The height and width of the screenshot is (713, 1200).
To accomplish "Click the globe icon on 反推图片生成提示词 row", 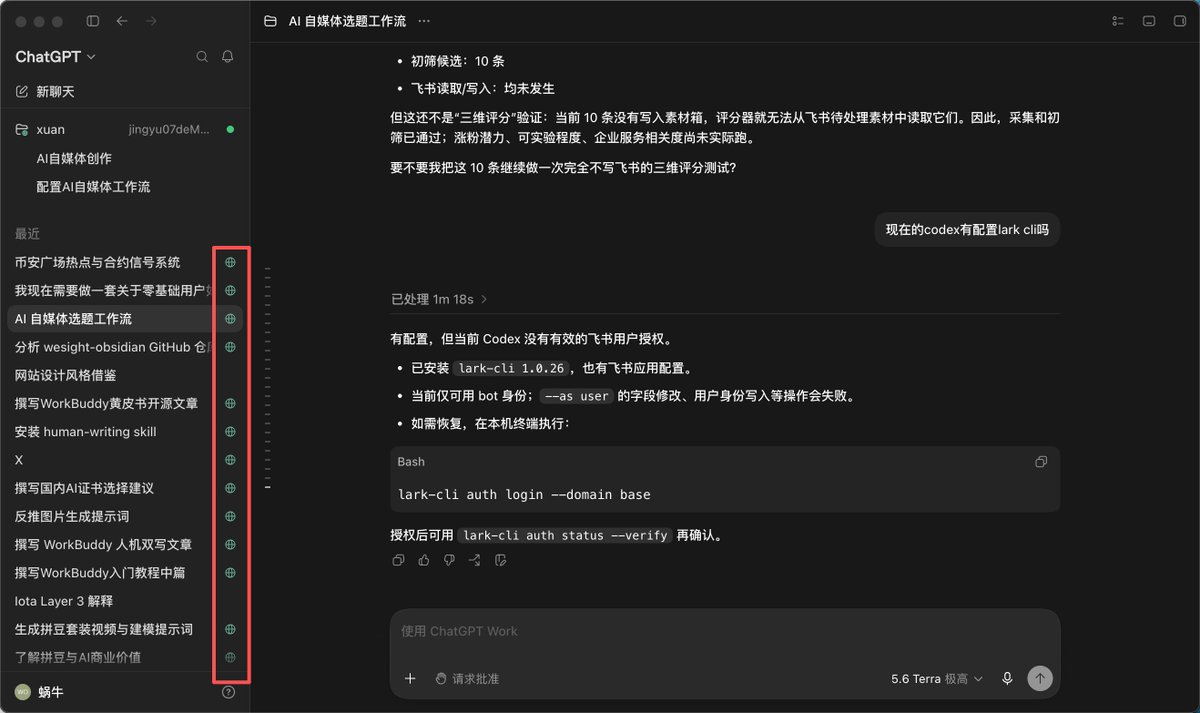I will pos(230,517).
